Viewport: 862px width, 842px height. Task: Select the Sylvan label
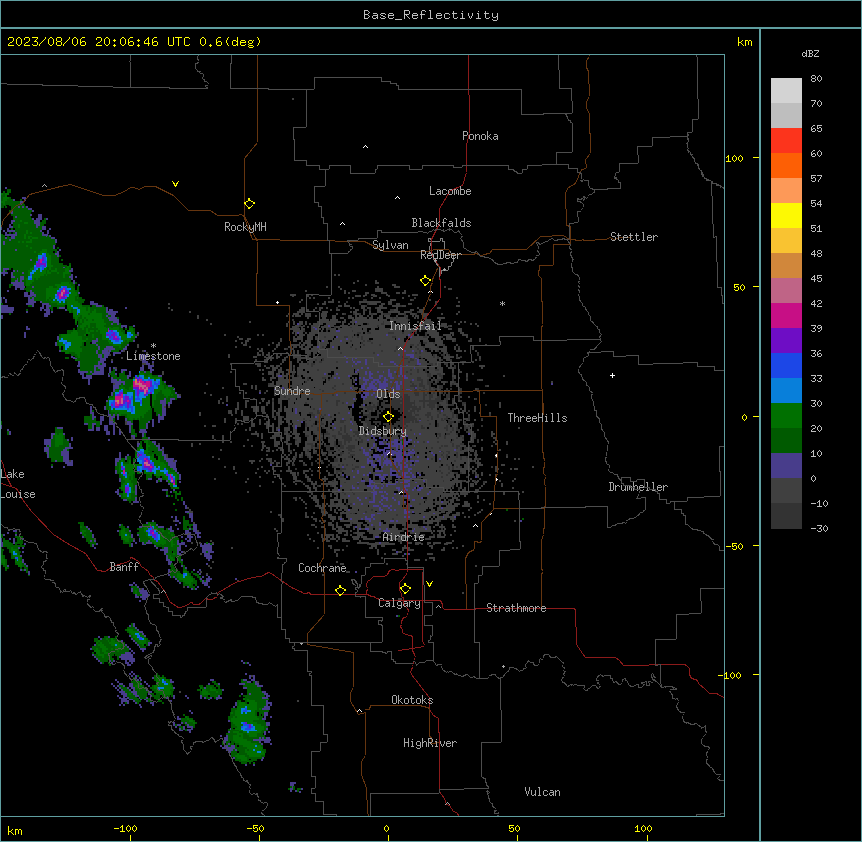pyautogui.click(x=390, y=245)
